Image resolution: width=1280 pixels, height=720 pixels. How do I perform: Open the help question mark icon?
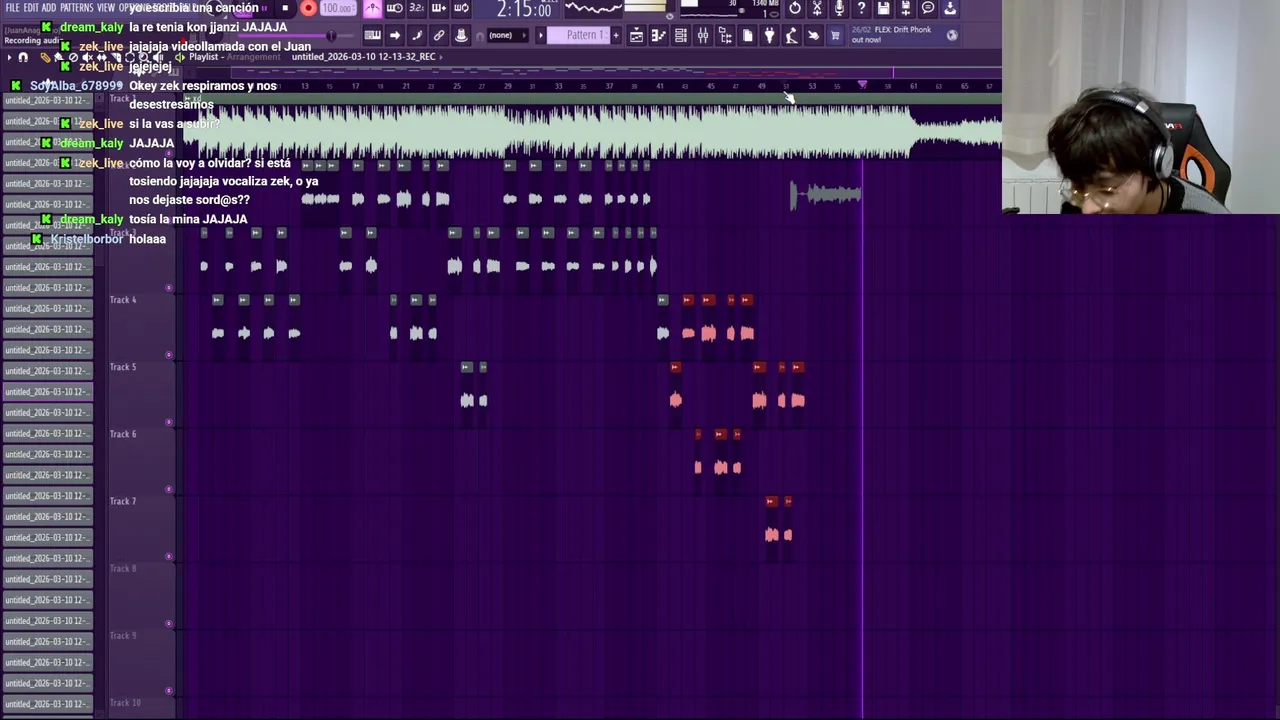pyautogui.click(x=861, y=8)
